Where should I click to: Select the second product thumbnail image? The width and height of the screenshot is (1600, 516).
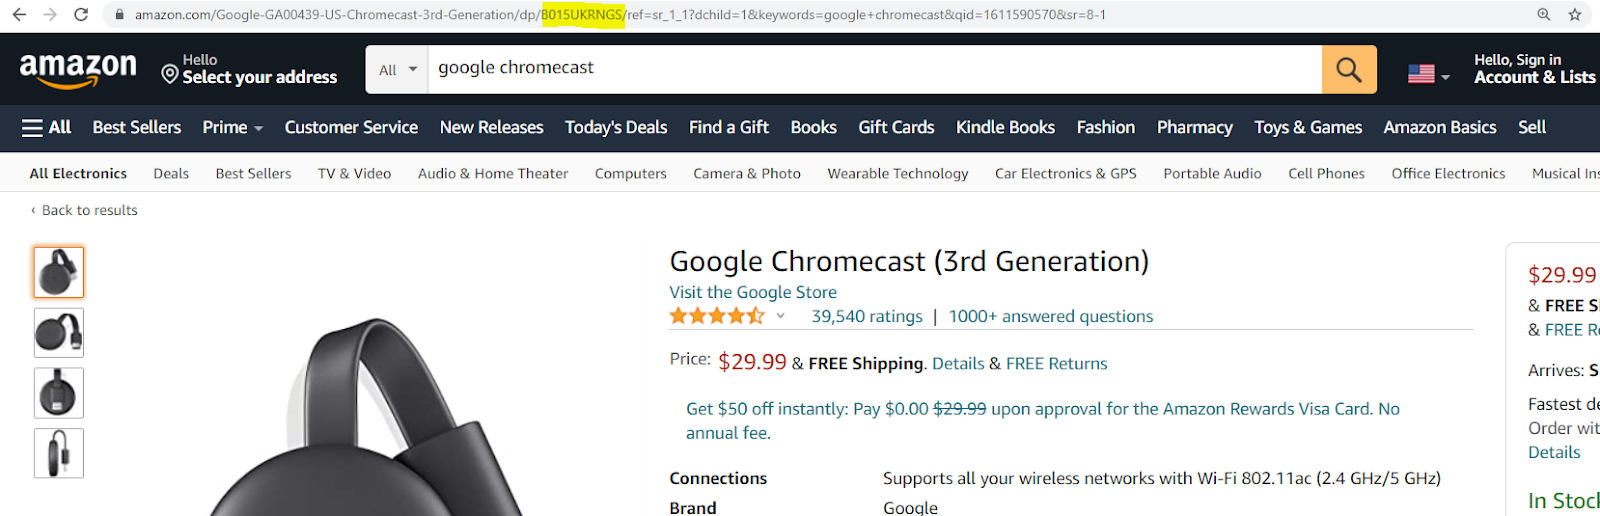click(x=59, y=333)
